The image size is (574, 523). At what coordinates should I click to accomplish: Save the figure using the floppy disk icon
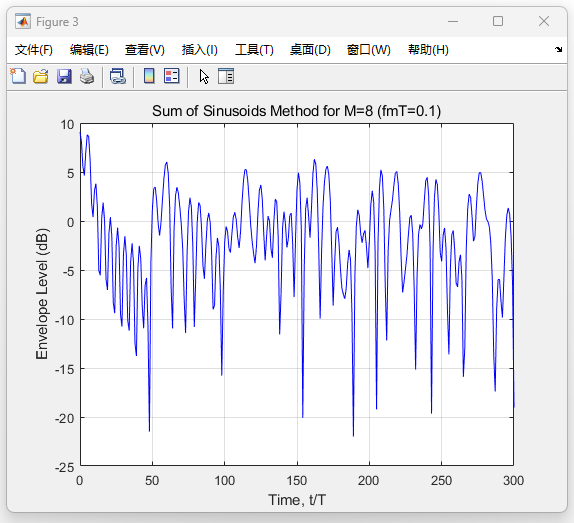[64, 76]
